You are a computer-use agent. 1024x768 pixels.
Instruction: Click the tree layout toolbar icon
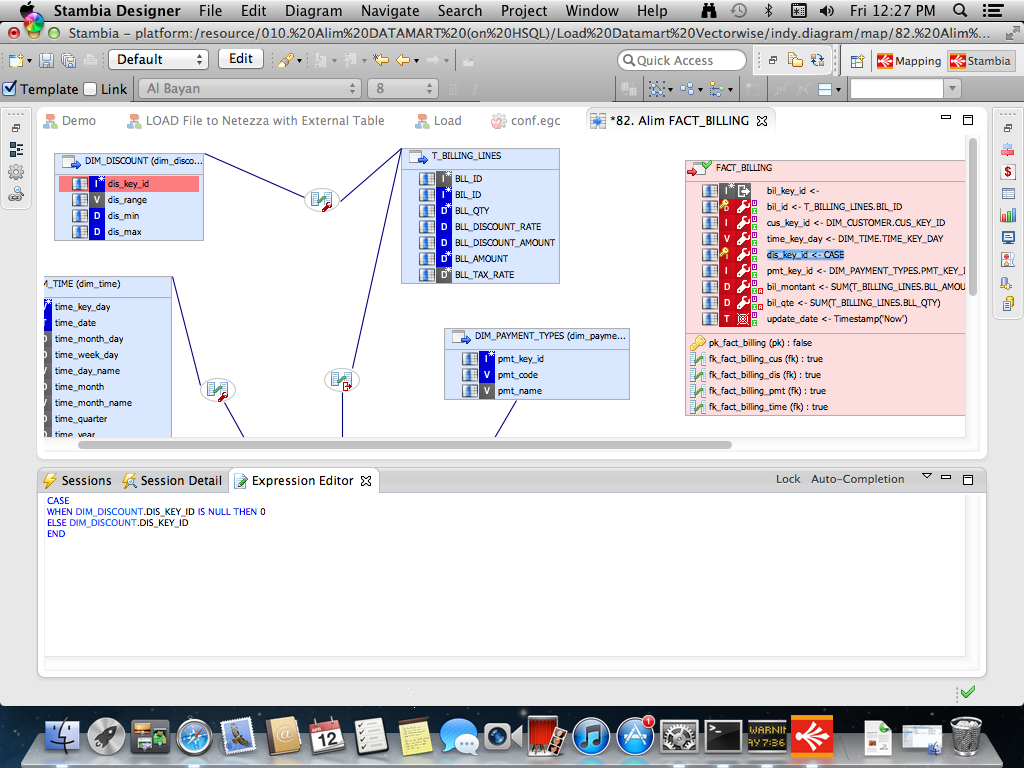coord(716,89)
